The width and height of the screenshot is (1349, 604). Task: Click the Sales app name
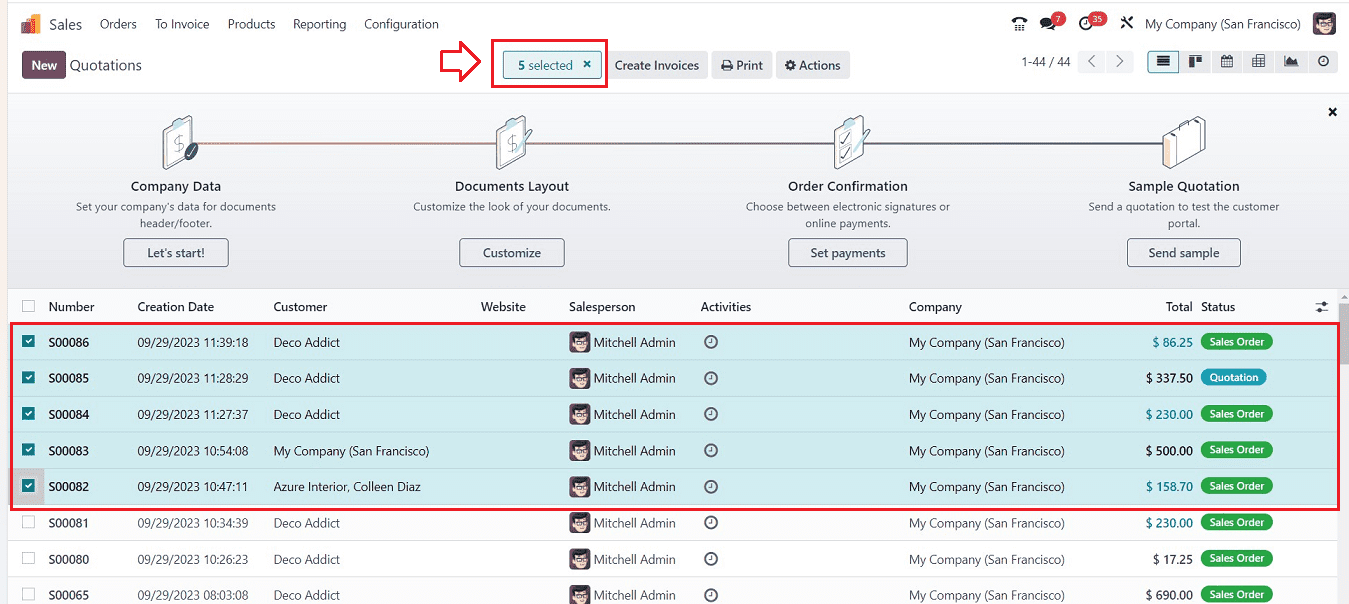point(66,24)
